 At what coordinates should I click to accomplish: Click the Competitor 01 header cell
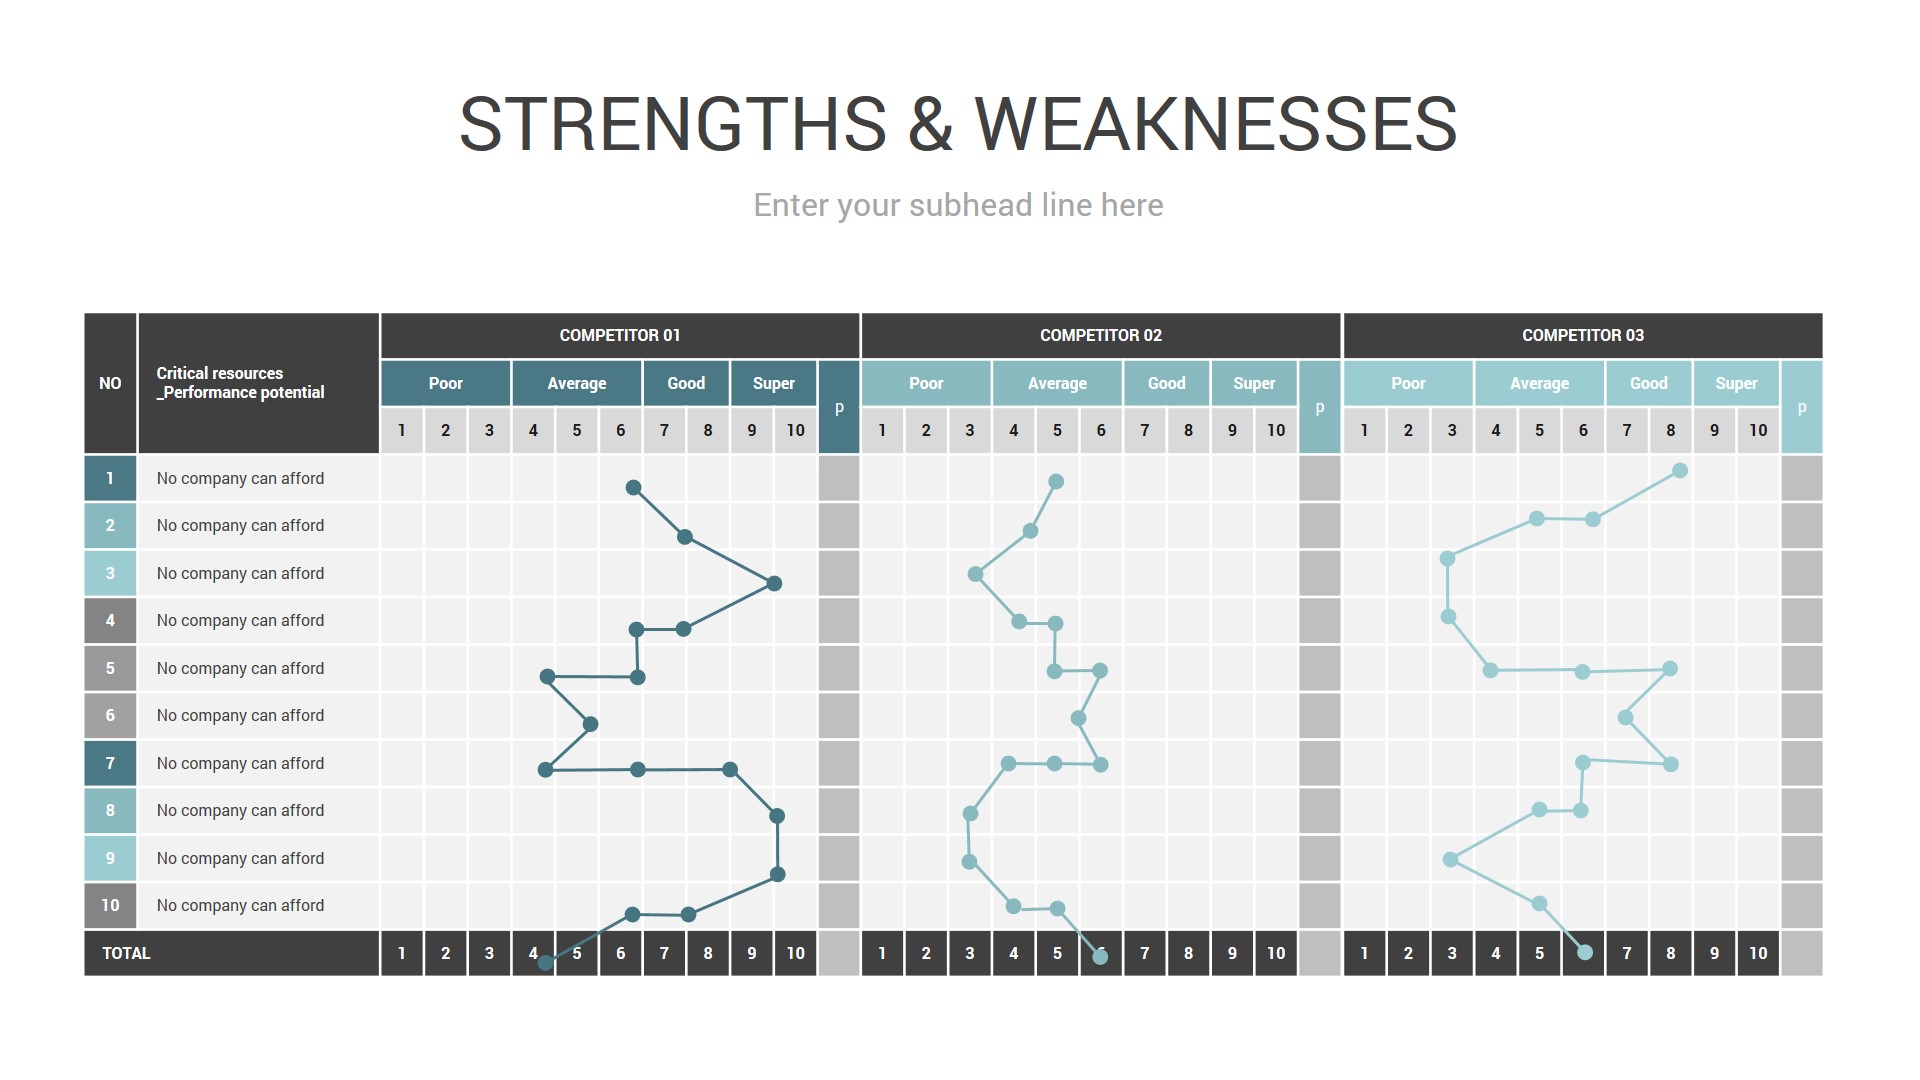pos(619,335)
